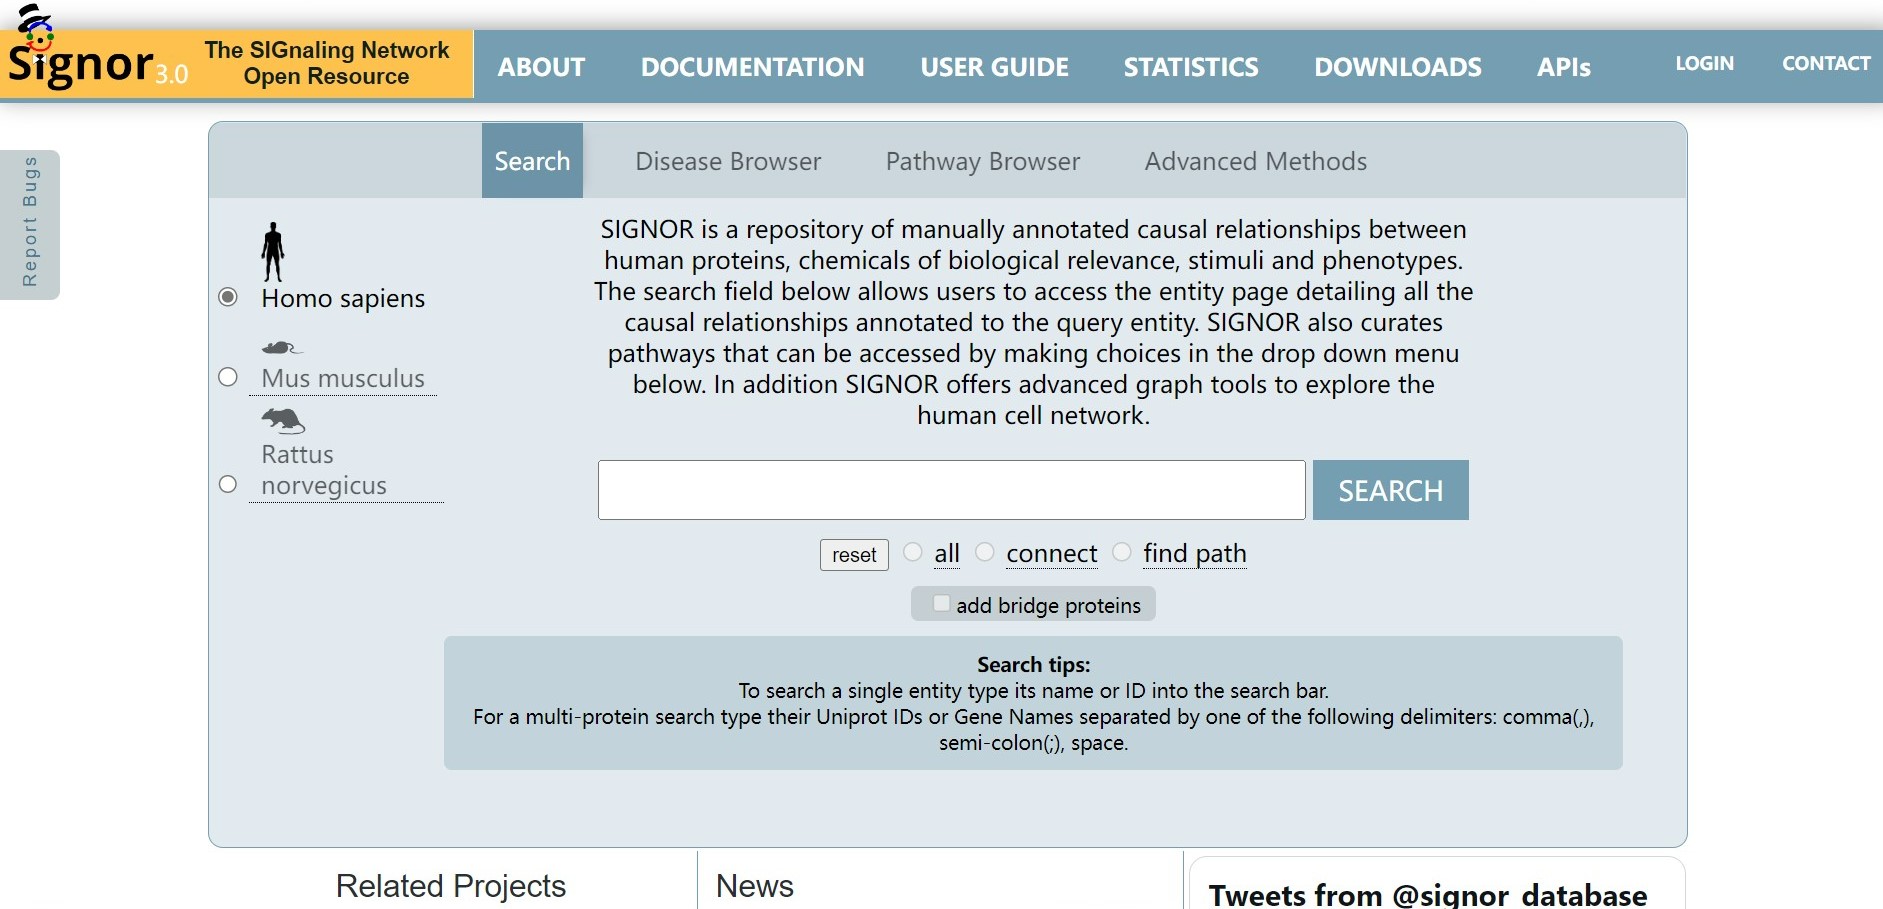Image resolution: width=1883 pixels, height=909 pixels.
Task: Click the 'News' heading
Action: (x=755, y=886)
